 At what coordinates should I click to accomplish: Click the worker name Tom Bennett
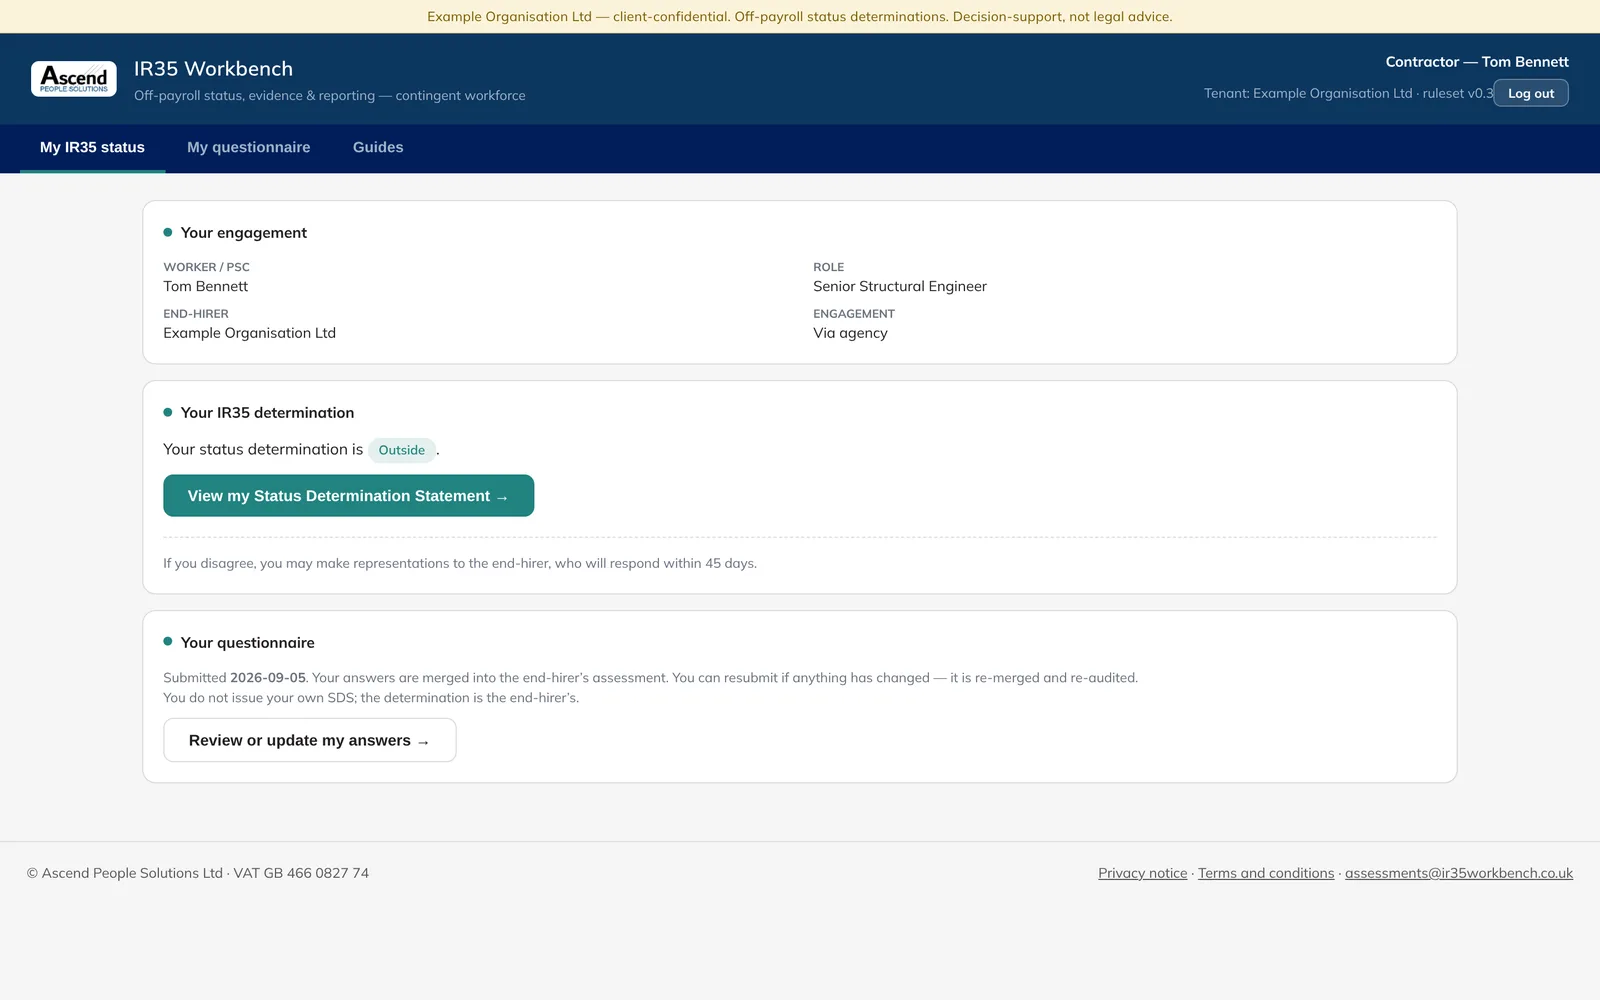pyautogui.click(x=206, y=286)
